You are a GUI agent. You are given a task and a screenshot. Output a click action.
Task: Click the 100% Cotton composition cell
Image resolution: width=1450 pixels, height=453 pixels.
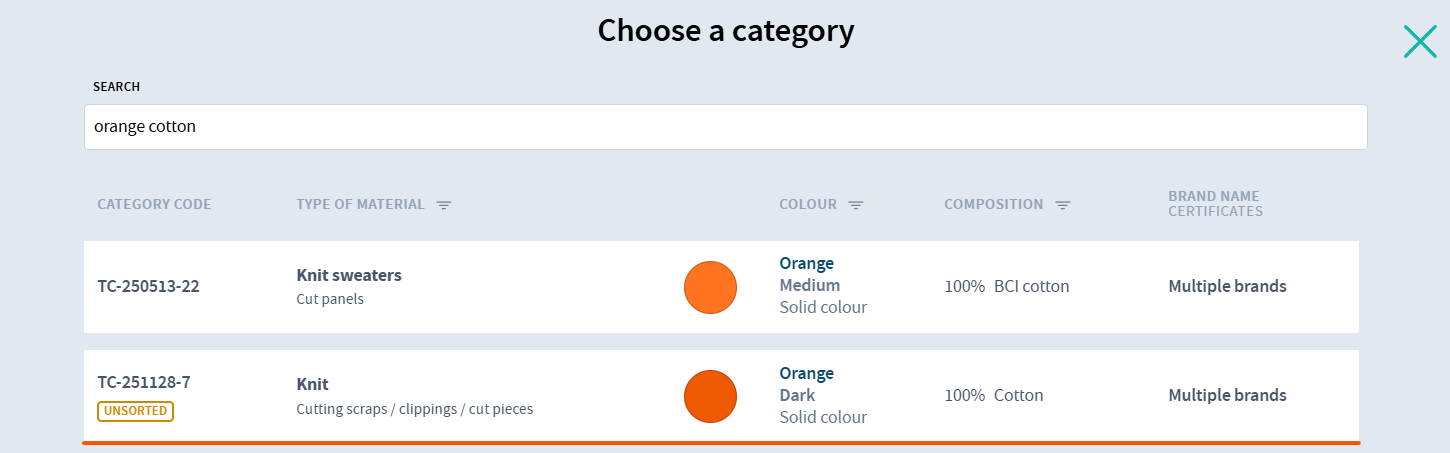994,396
